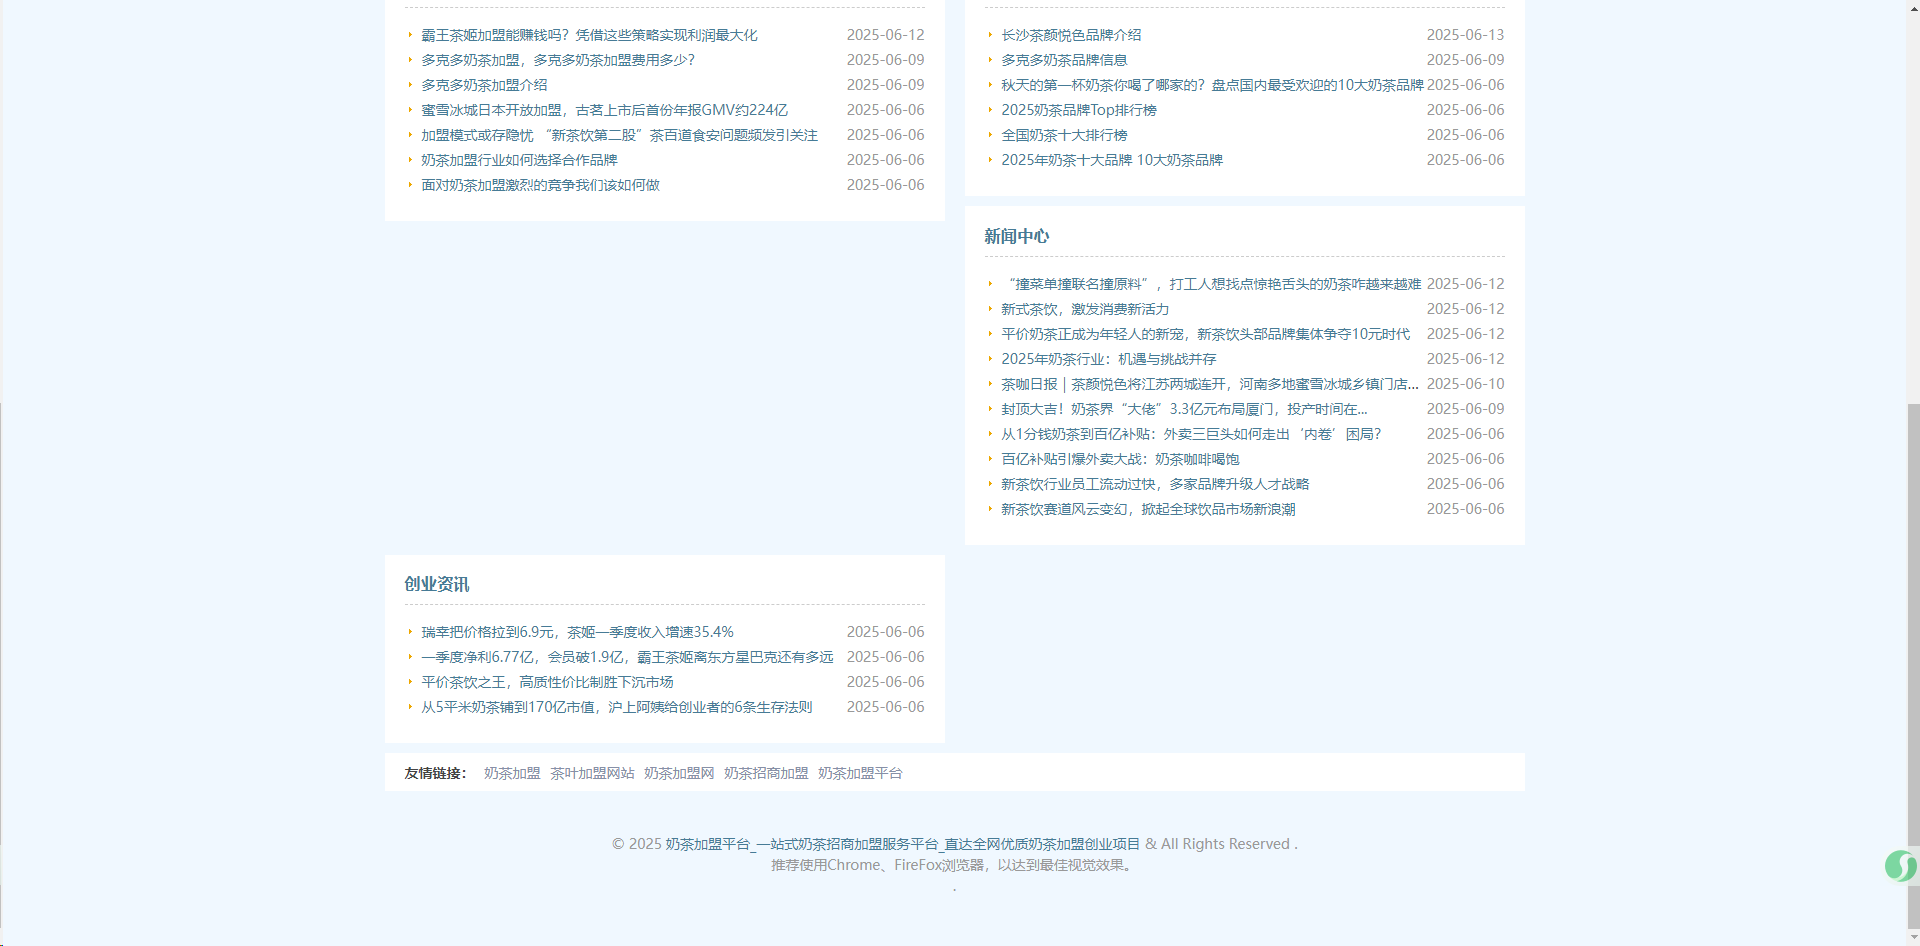The height and width of the screenshot is (946, 1920).
Task: Click arrow bullet before "瑞幸把价格拉到6.9元" item
Action: (410, 631)
